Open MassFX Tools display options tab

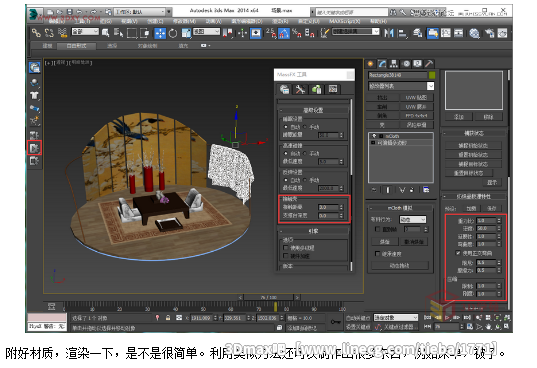pos(333,89)
